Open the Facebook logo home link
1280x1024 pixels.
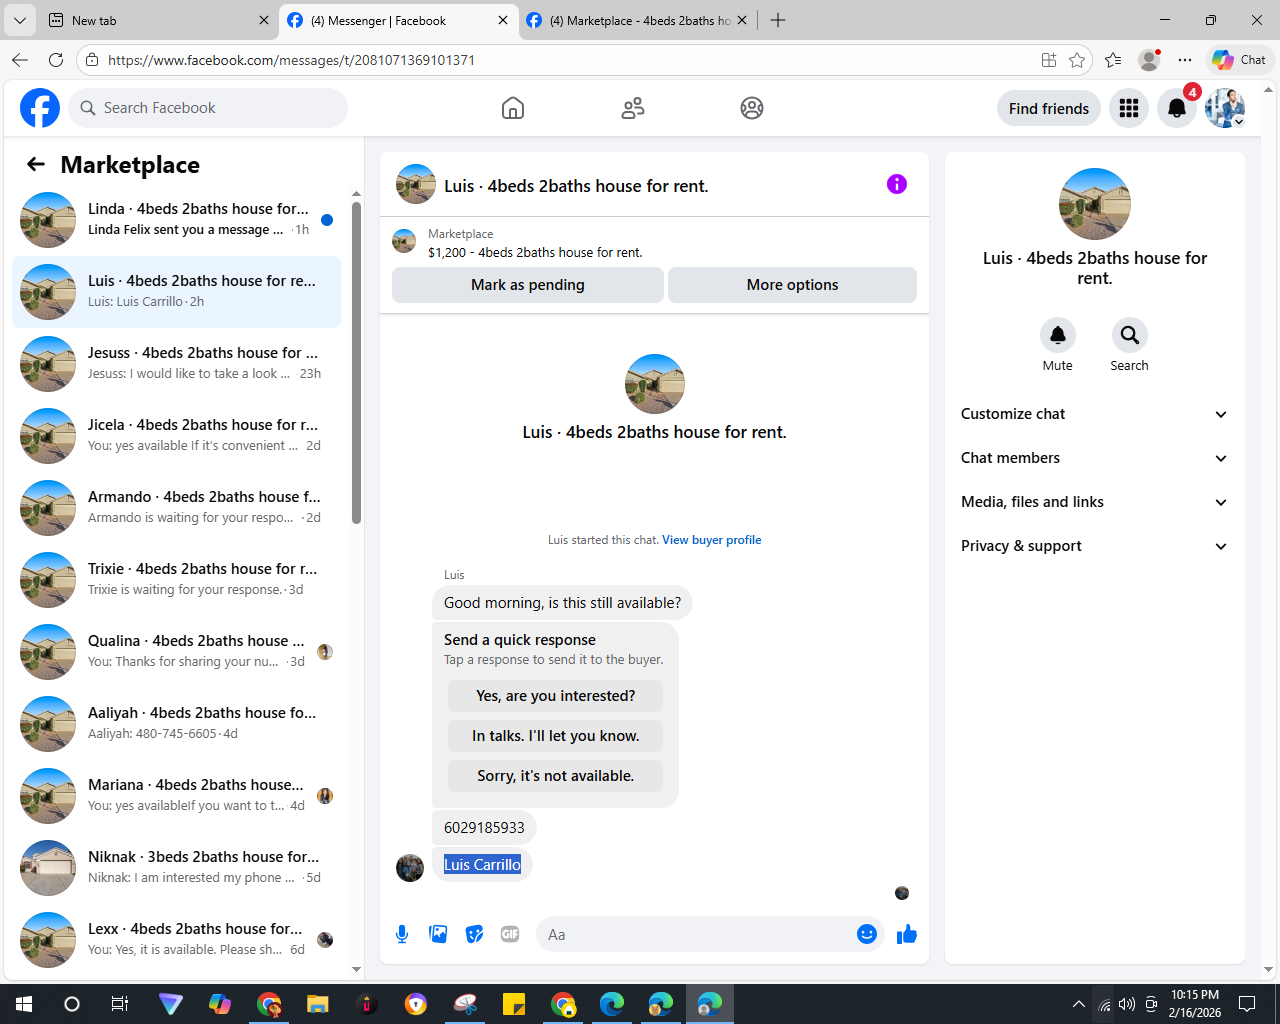(40, 108)
